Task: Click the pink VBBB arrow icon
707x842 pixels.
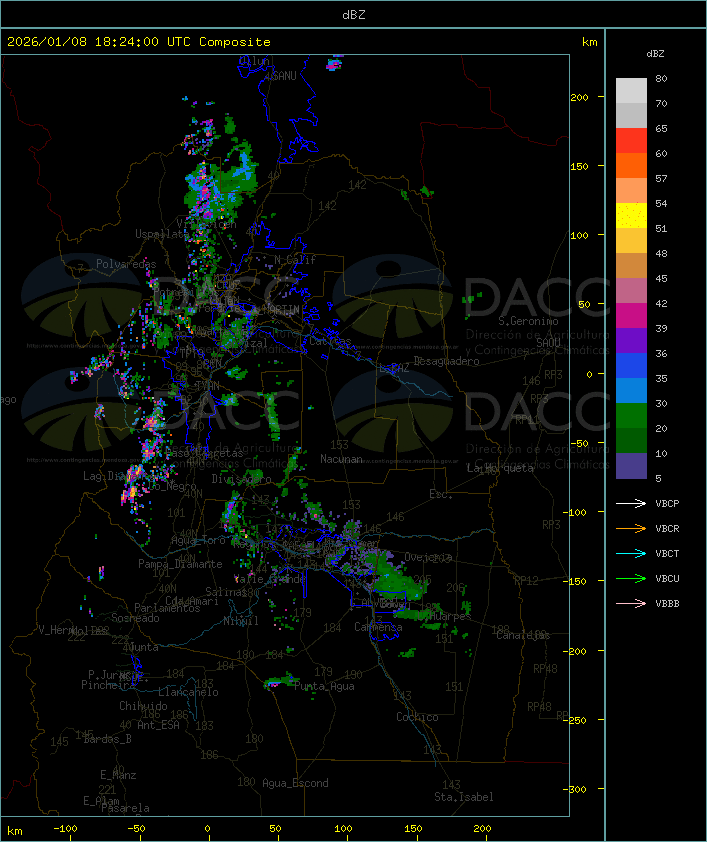Action: [631, 603]
